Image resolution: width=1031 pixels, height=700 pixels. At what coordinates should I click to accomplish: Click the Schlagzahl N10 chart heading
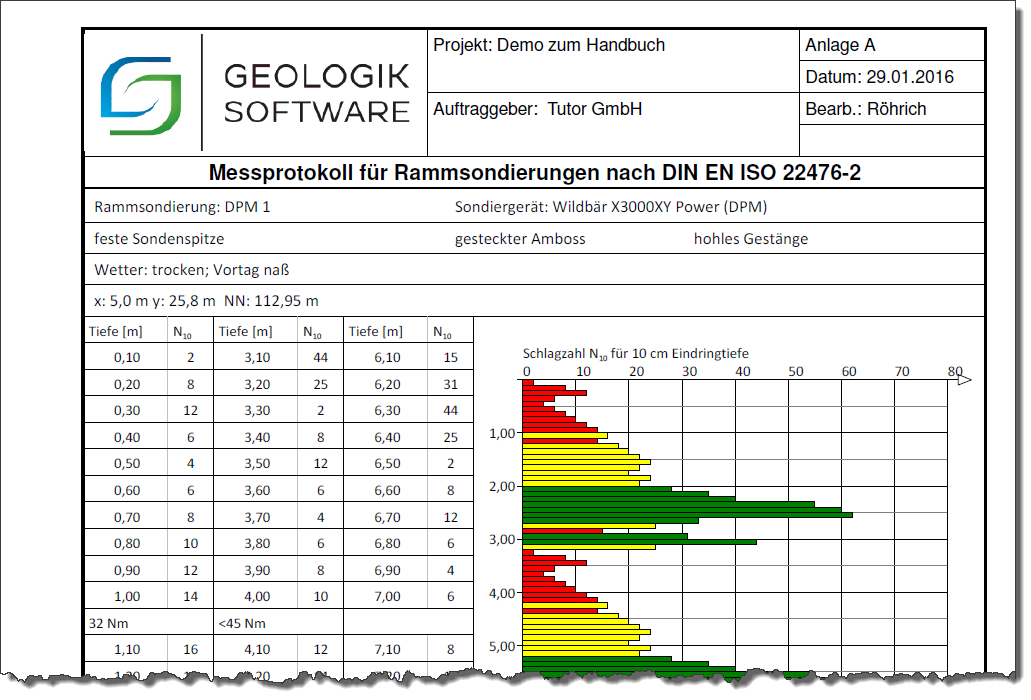(637, 353)
